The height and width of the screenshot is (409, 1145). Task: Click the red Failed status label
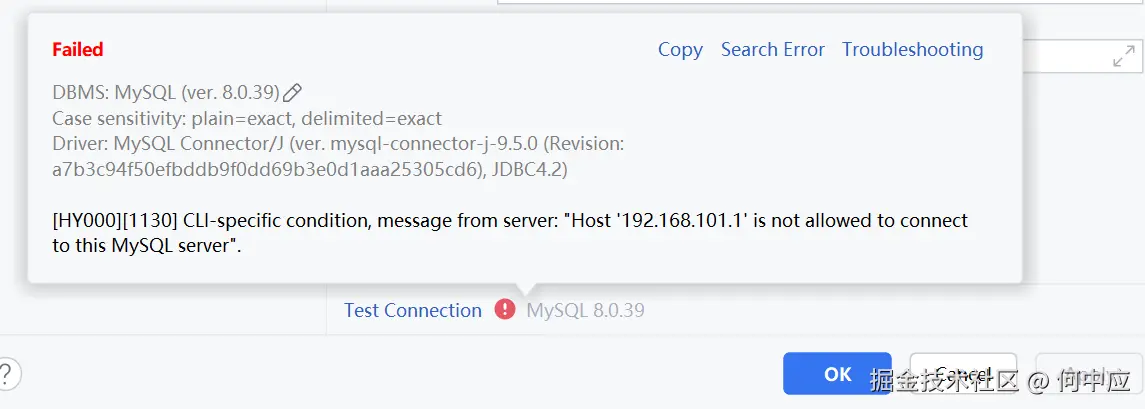[x=77, y=50]
